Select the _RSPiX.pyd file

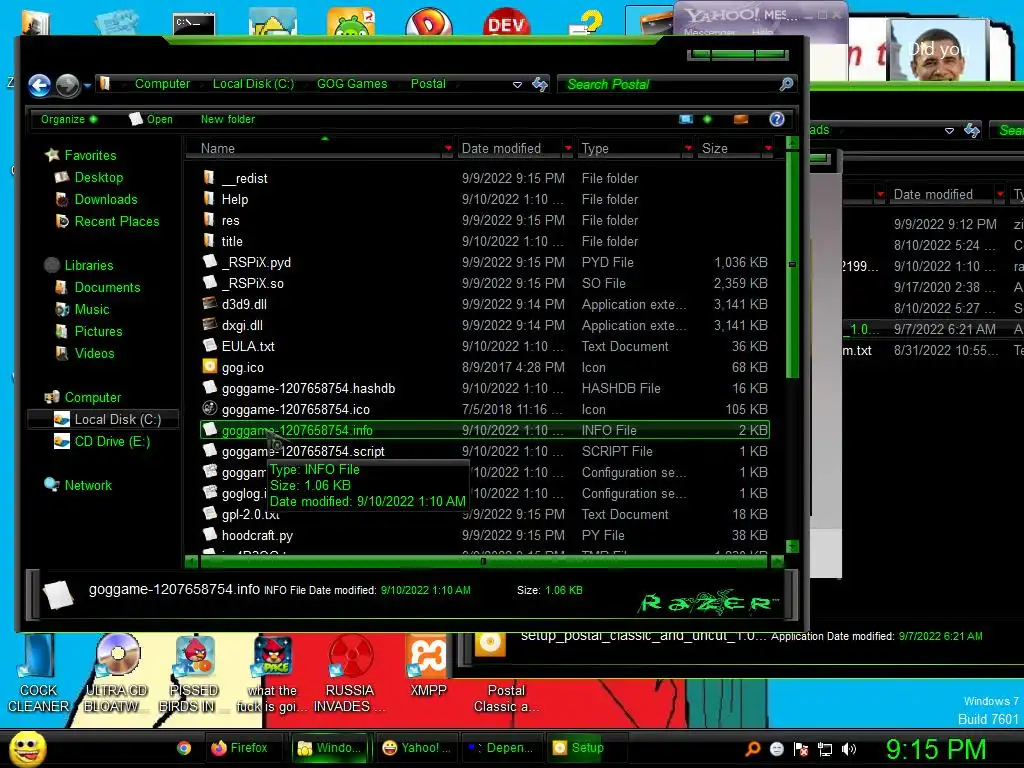tap(484, 262)
